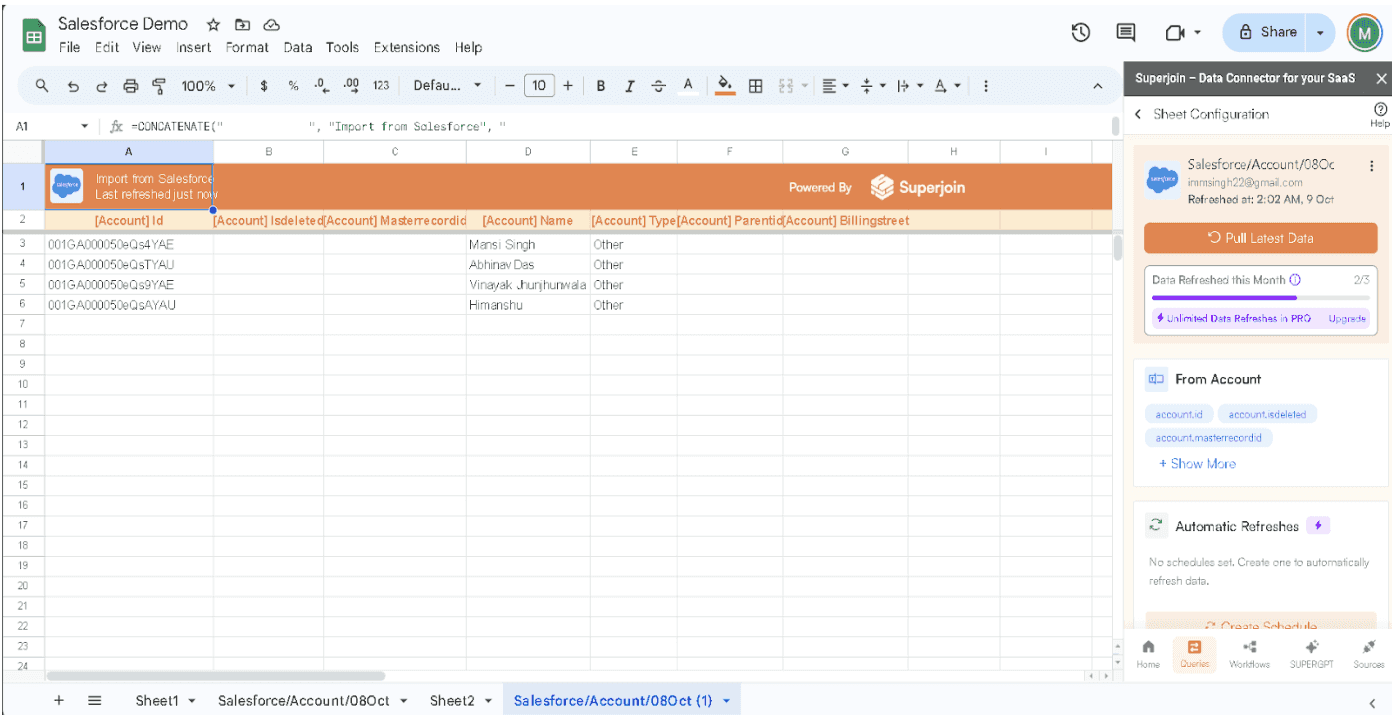The image size is (1392, 726).
Task: Go to Superjoin Sources icon
Action: tap(1369, 653)
